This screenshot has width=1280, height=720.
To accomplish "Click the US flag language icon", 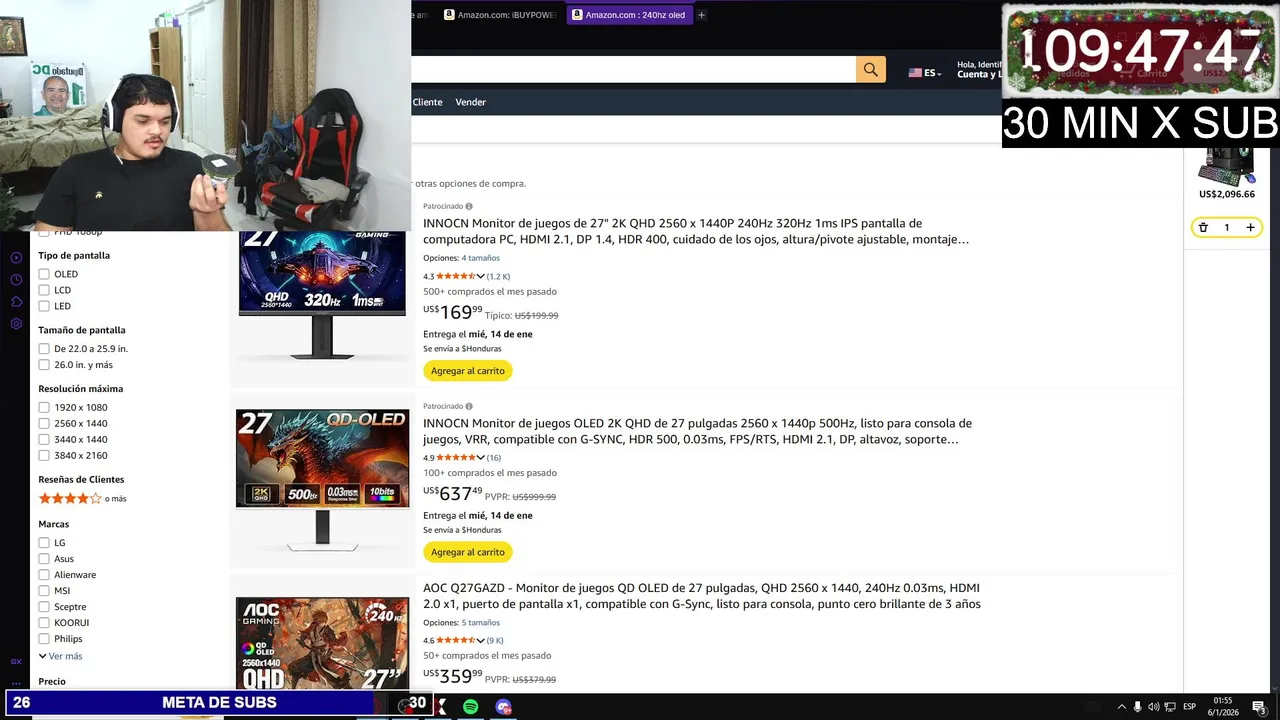I will (x=915, y=73).
